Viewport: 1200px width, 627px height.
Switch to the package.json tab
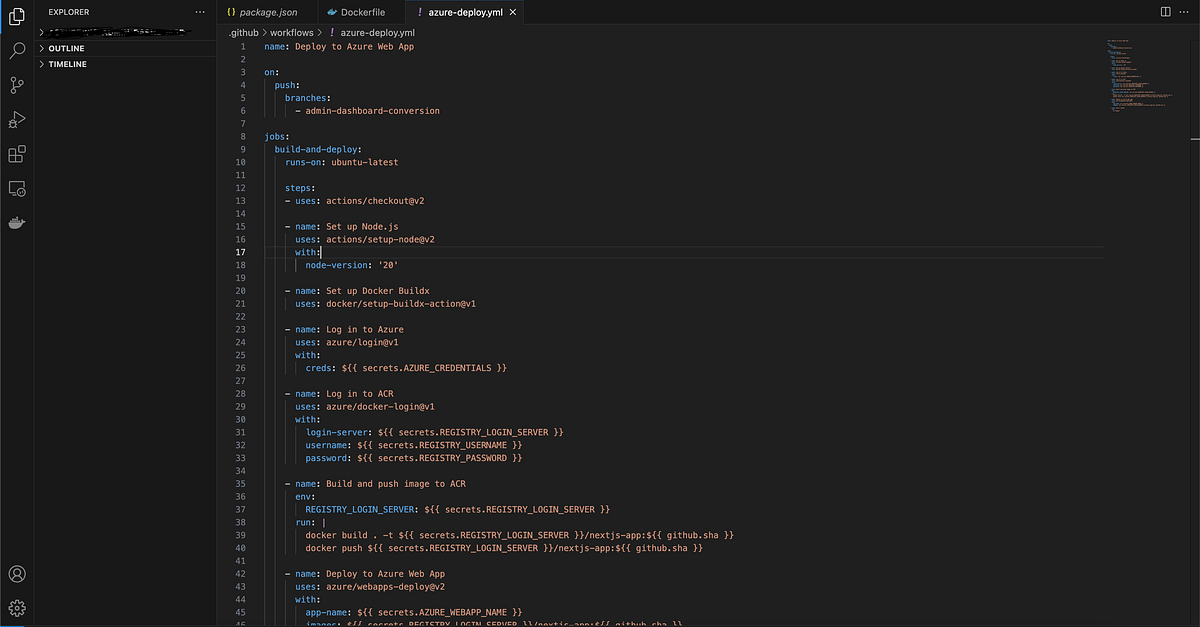(267, 12)
